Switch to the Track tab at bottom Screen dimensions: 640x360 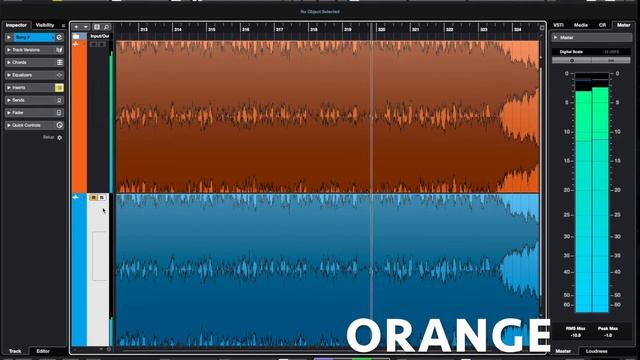click(15, 351)
